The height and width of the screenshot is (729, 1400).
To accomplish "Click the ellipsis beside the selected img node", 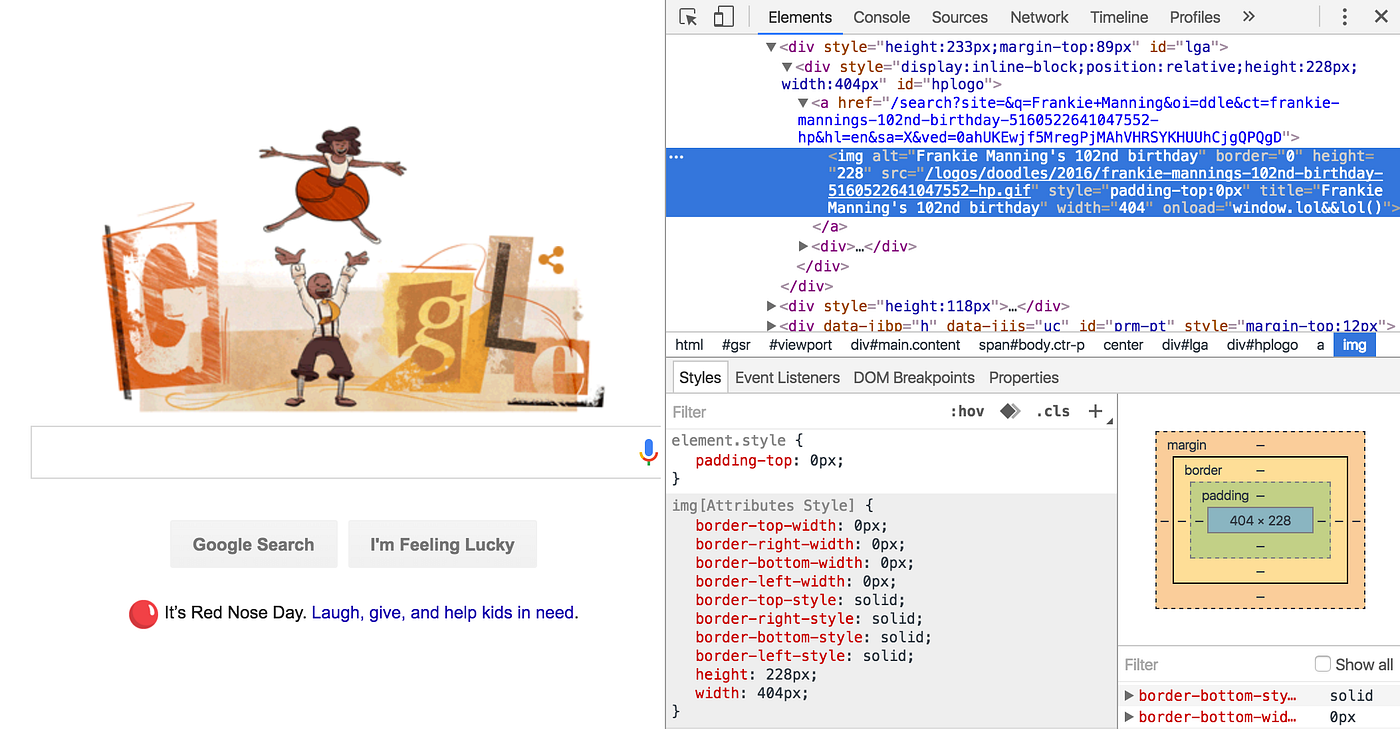I will (x=676, y=157).
